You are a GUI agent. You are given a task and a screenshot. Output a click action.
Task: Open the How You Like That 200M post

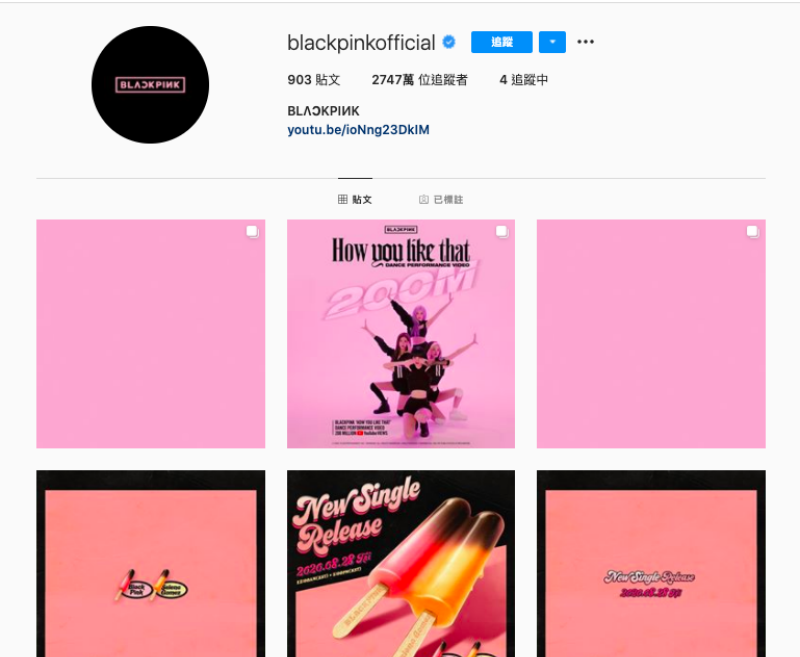[401, 334]
